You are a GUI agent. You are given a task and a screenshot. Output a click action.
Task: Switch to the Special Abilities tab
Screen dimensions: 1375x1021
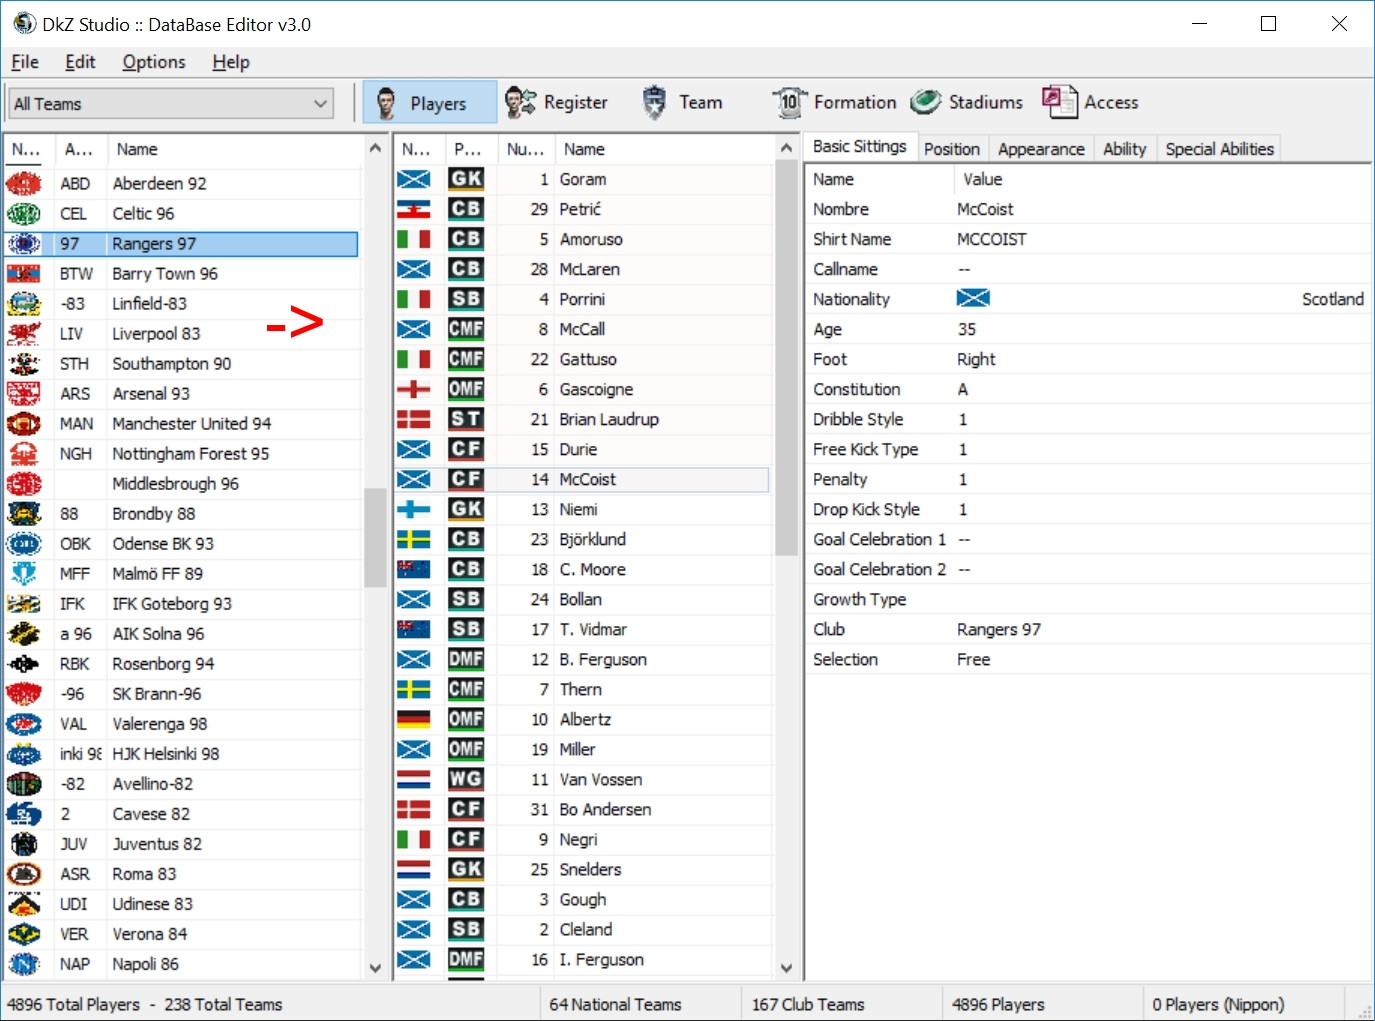1220,149
